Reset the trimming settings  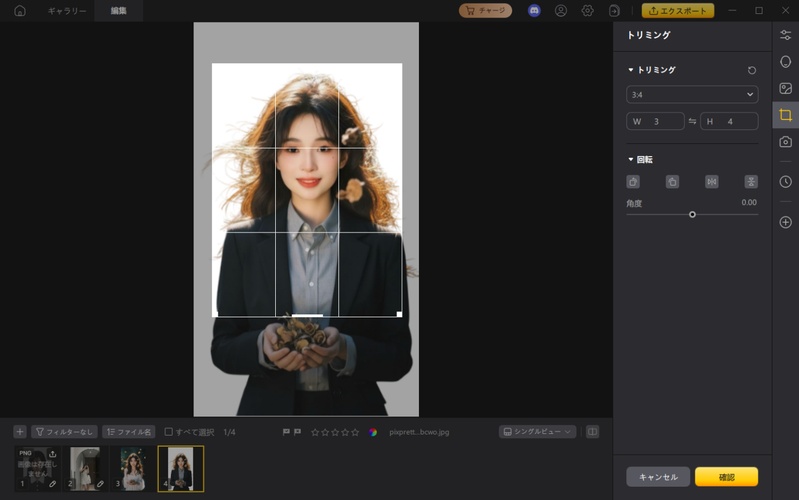[x=752, y=70]
